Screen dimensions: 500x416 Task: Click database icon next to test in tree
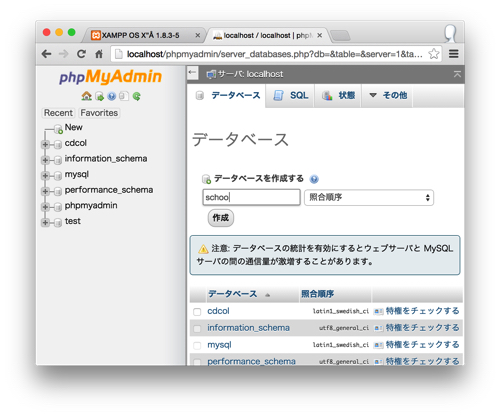58,222
